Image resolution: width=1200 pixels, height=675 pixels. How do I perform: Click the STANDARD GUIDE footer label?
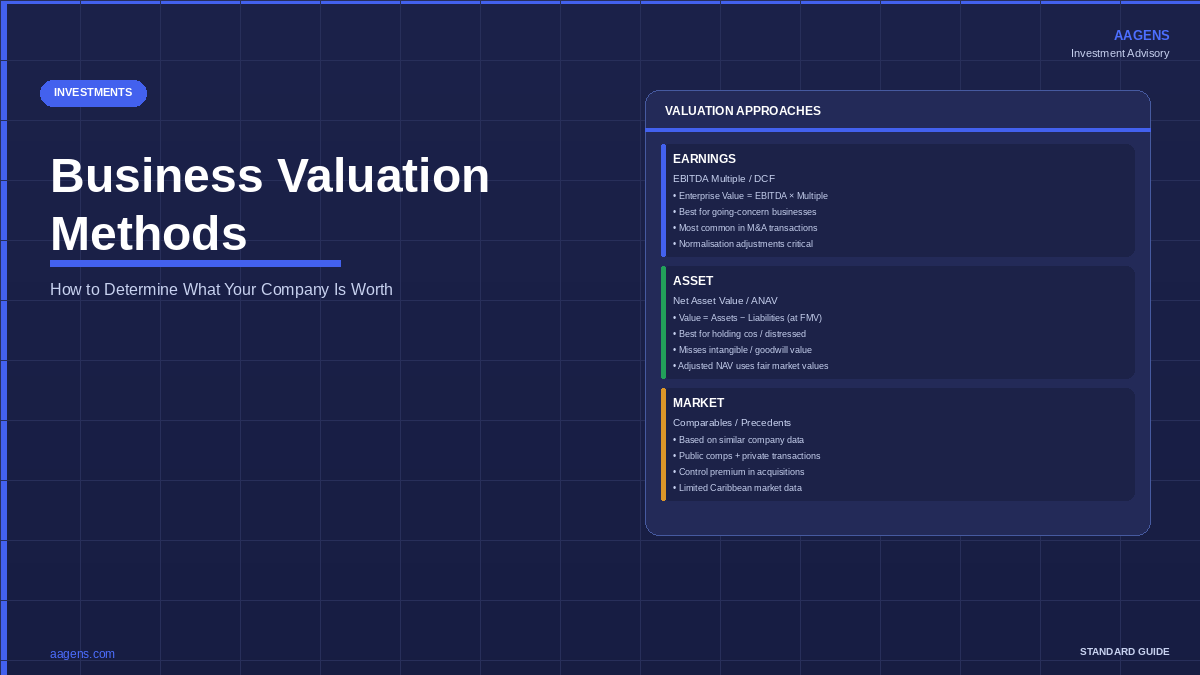(1124, 652)
